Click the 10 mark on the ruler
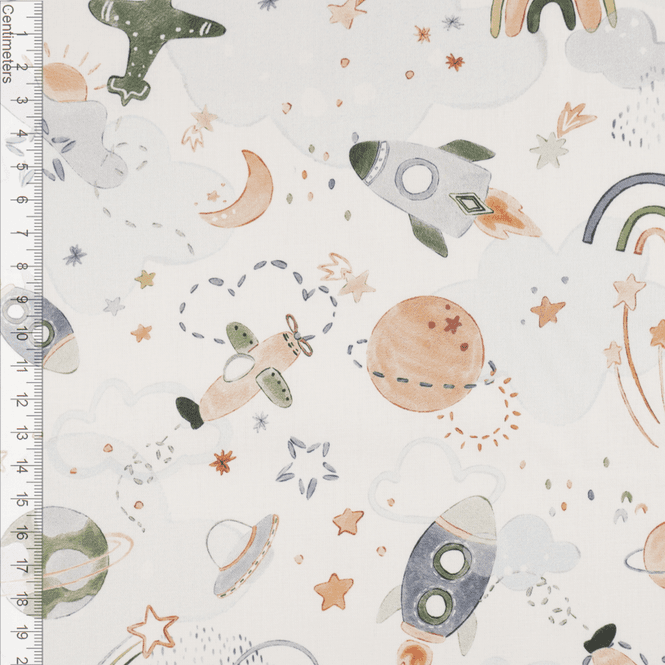 [x=21, y=334]
